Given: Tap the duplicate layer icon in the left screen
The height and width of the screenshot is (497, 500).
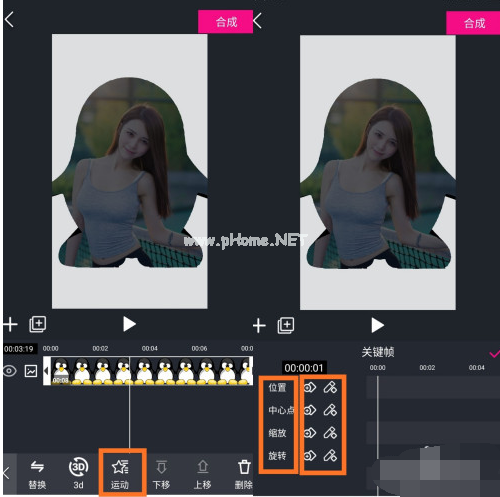Looking at the screenshot, I should (x=38, y=324).
